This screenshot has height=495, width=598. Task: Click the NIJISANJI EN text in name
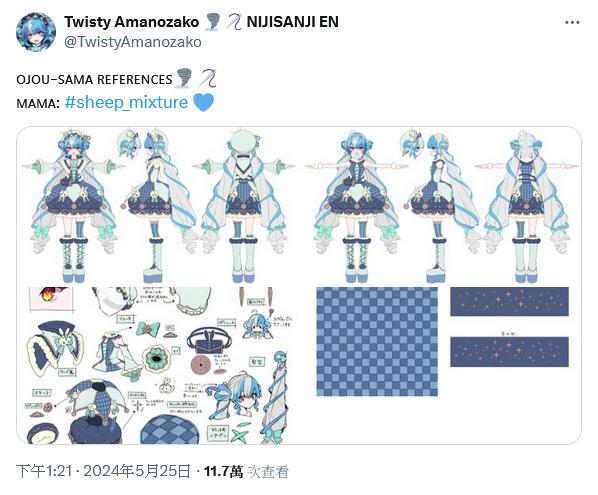(293, 22)
